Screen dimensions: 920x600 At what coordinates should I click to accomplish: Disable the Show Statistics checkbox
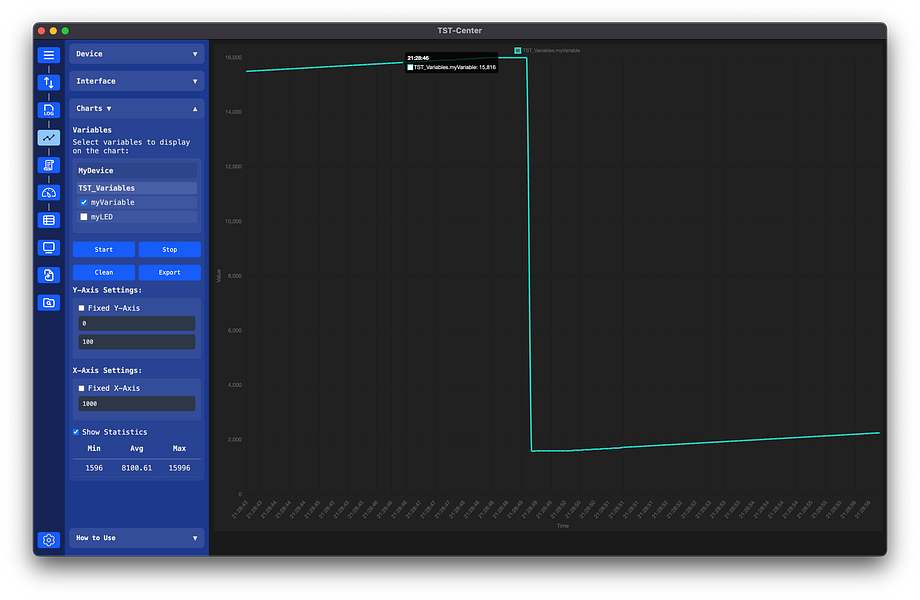tap(76, 432)
